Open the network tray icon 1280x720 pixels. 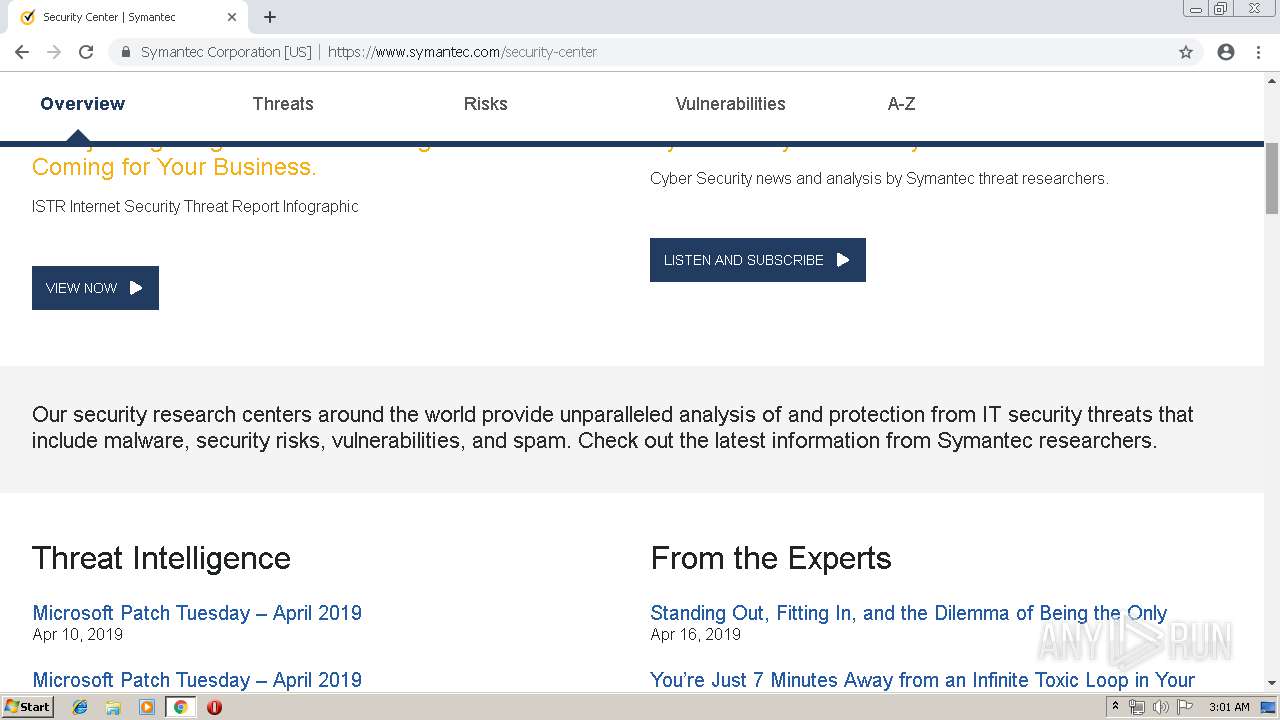point(1137,707)
